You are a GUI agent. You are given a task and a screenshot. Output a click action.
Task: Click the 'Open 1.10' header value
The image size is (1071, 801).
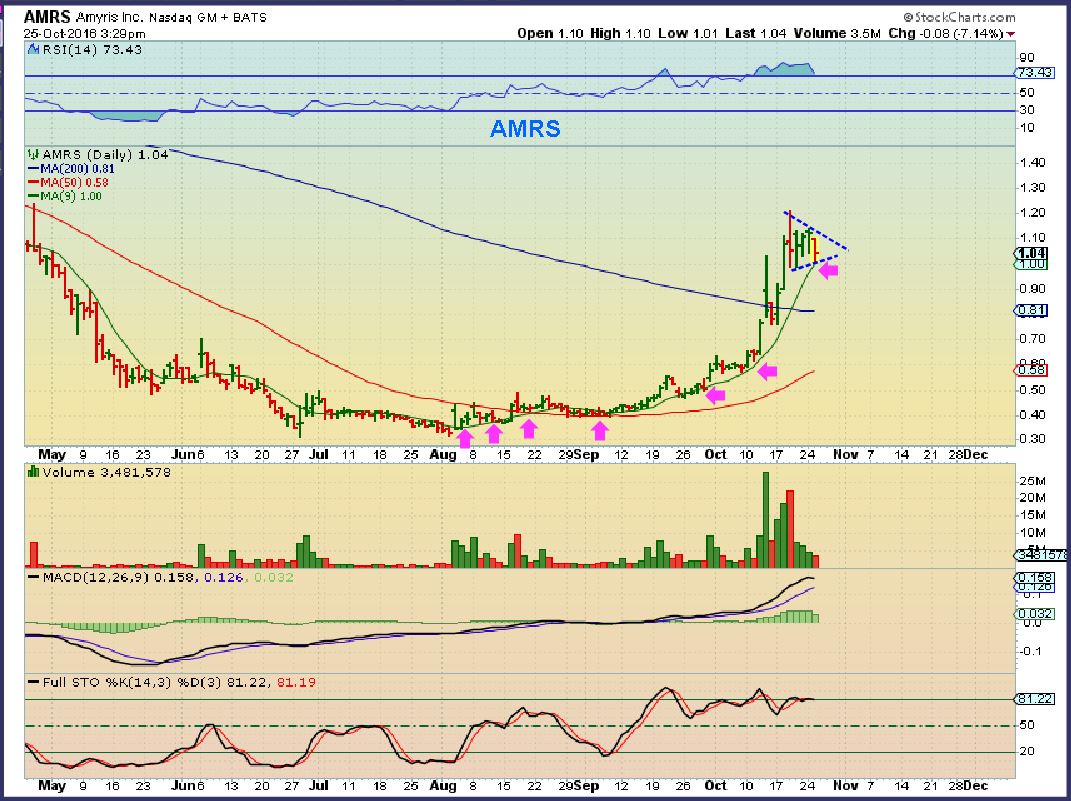click(x=550, y=33)
